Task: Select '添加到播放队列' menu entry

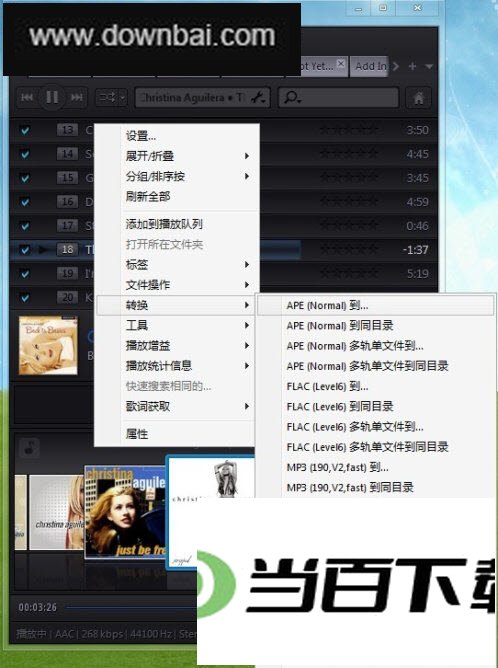Action: click(x=178, y=224)
